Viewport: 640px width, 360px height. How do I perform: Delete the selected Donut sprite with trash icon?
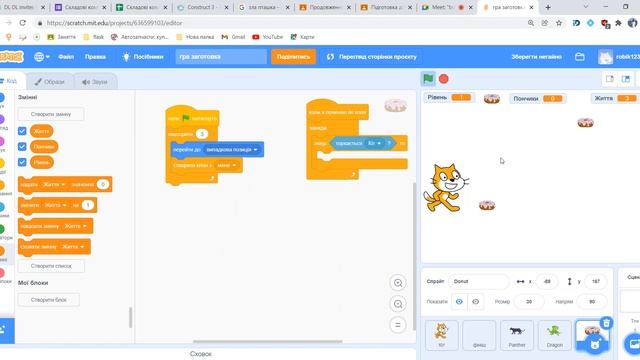pos(606,323)
